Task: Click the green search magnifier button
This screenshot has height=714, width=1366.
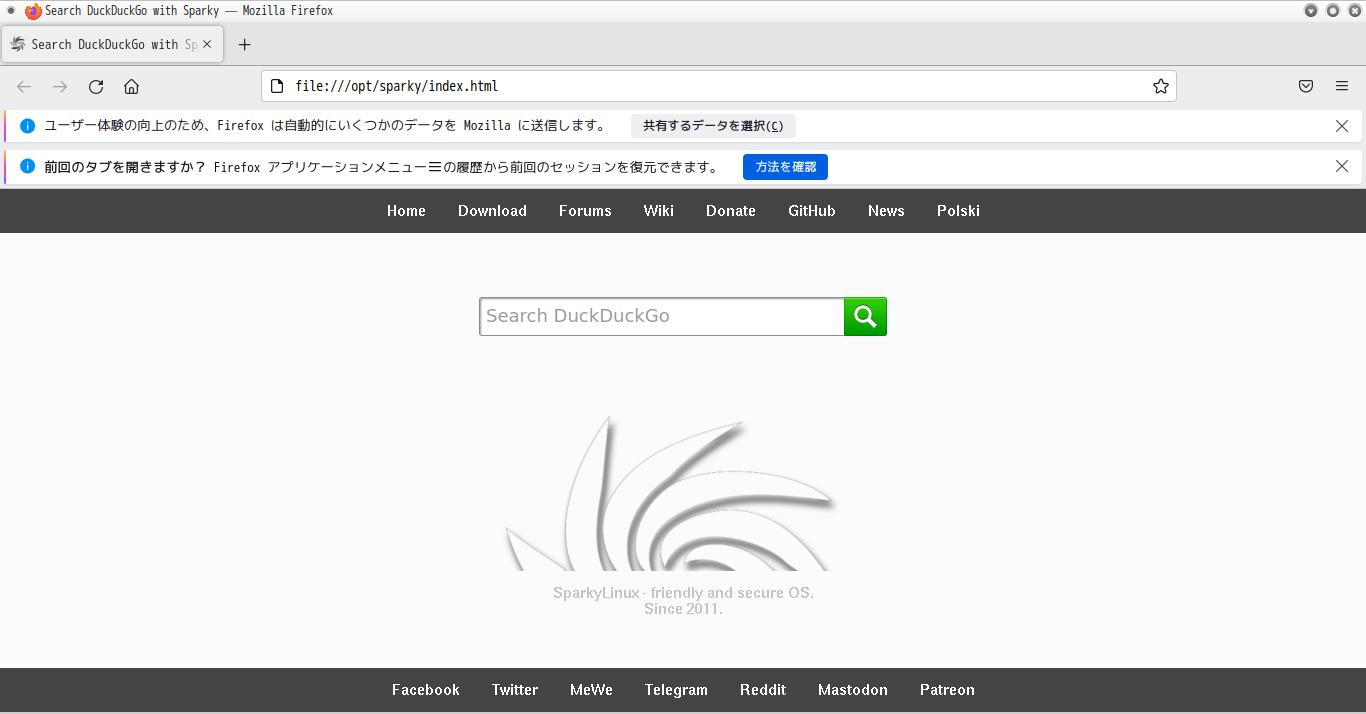Action: coord(865,317)
